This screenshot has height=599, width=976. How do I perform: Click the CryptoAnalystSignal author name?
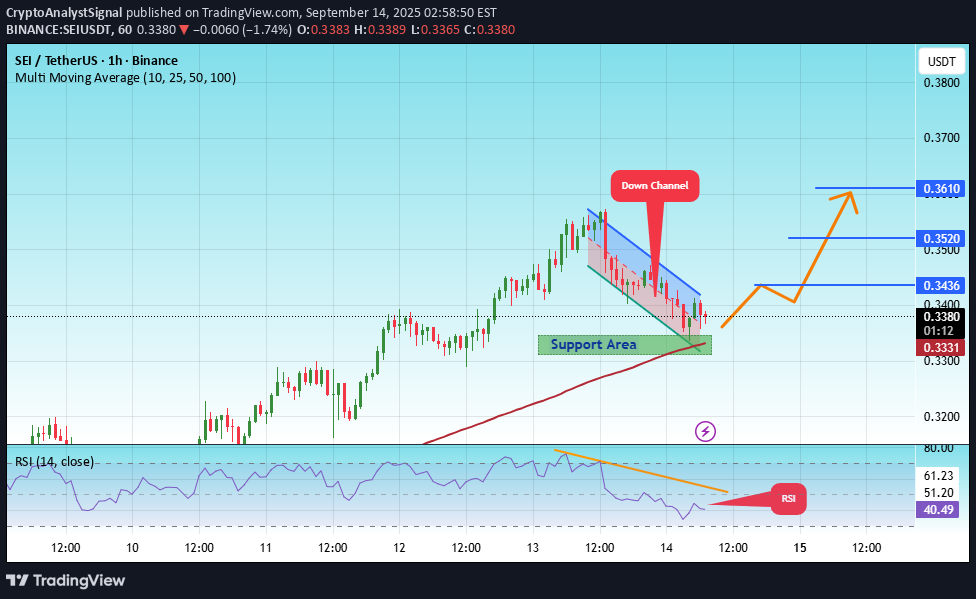[64, 12]
